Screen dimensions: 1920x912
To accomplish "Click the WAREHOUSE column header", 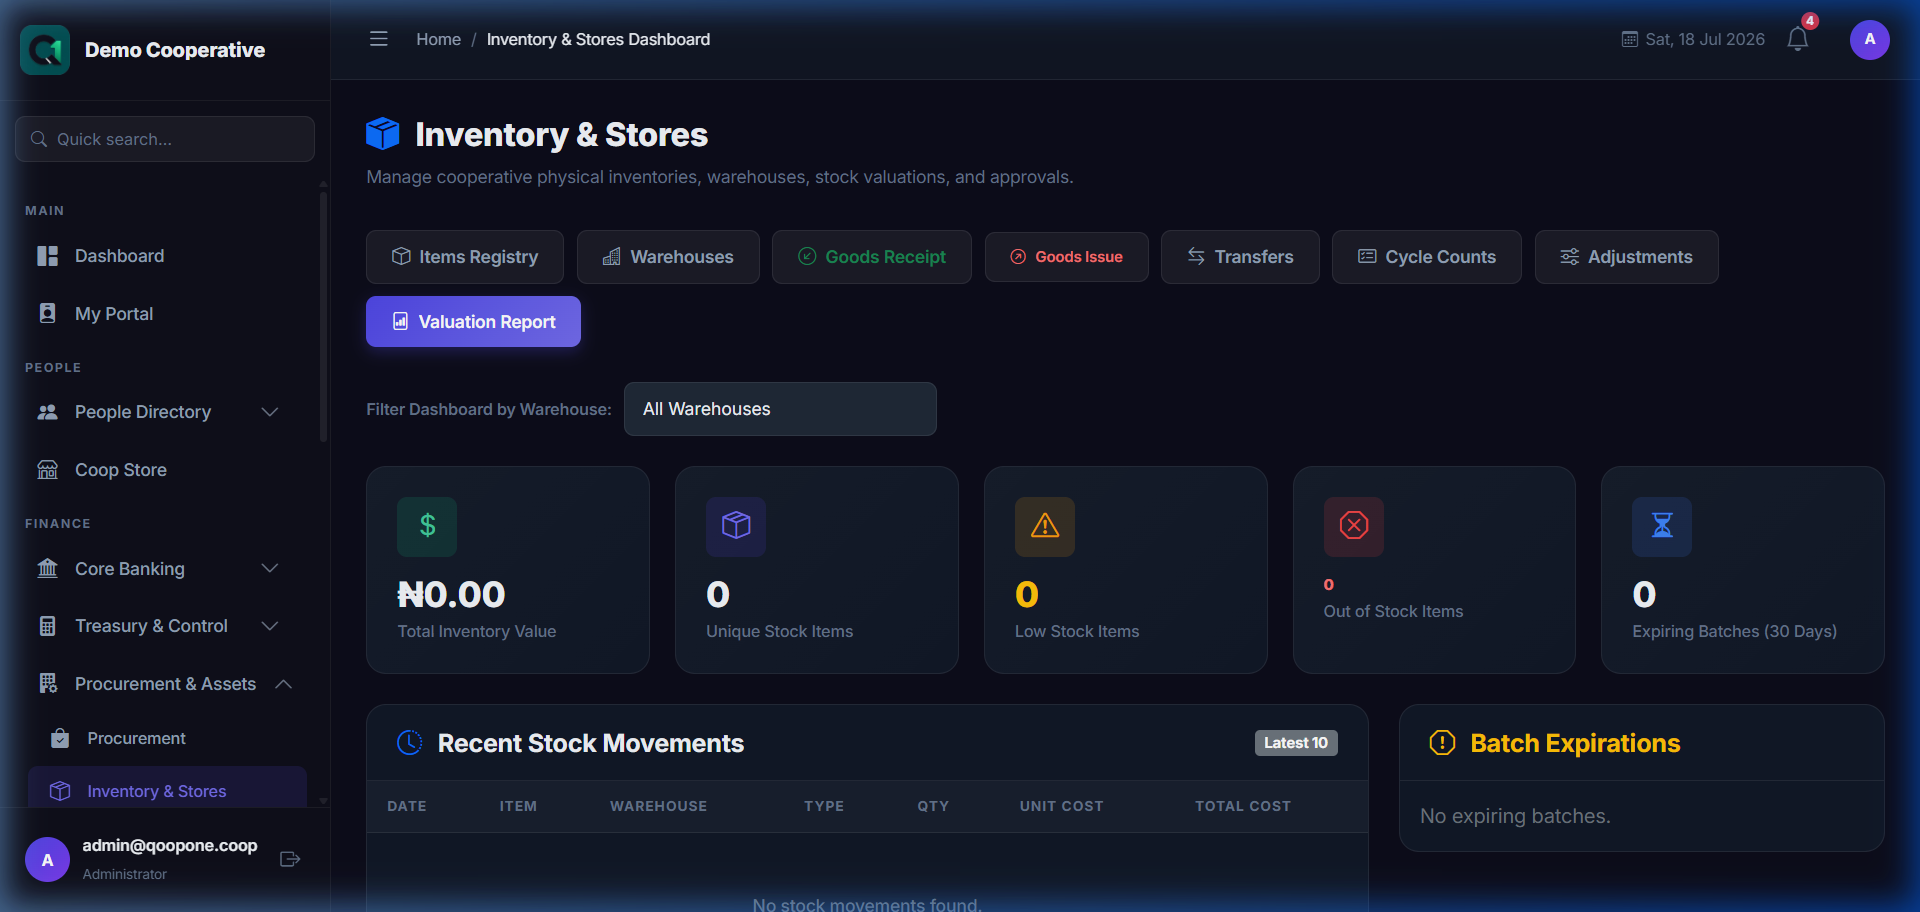I will tap(658, 806).
